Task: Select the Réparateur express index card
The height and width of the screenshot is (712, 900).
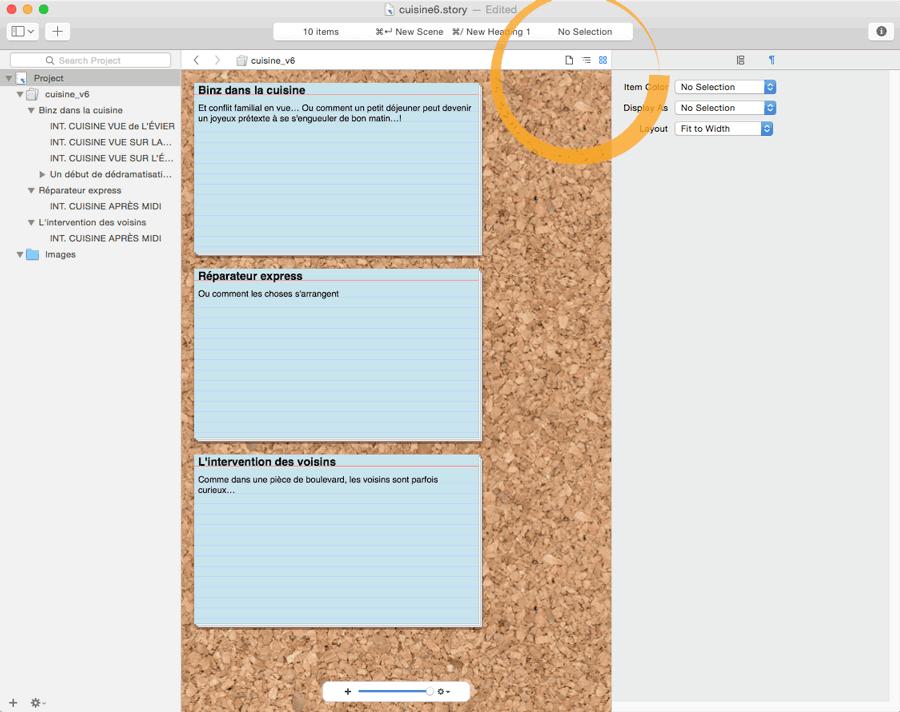Action: click(338, 355)
